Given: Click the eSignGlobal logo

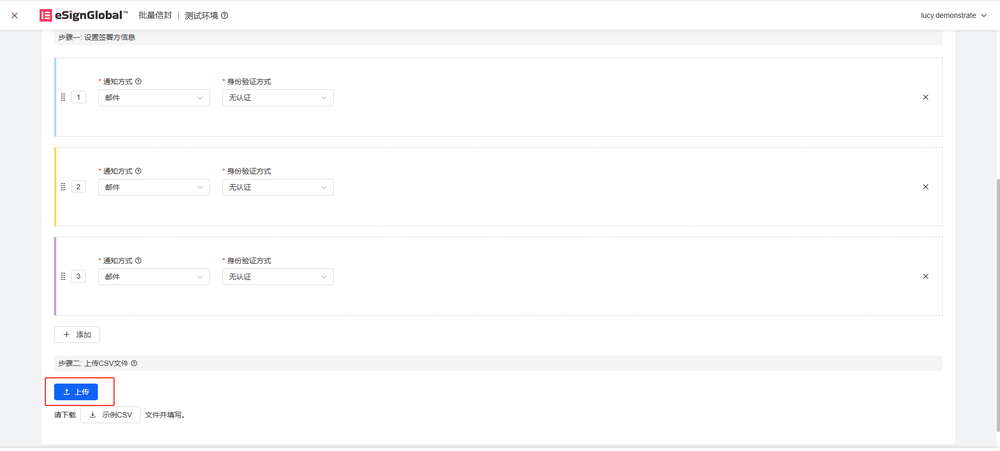Looking at the screenshot, I should click(x=84, y=16).
